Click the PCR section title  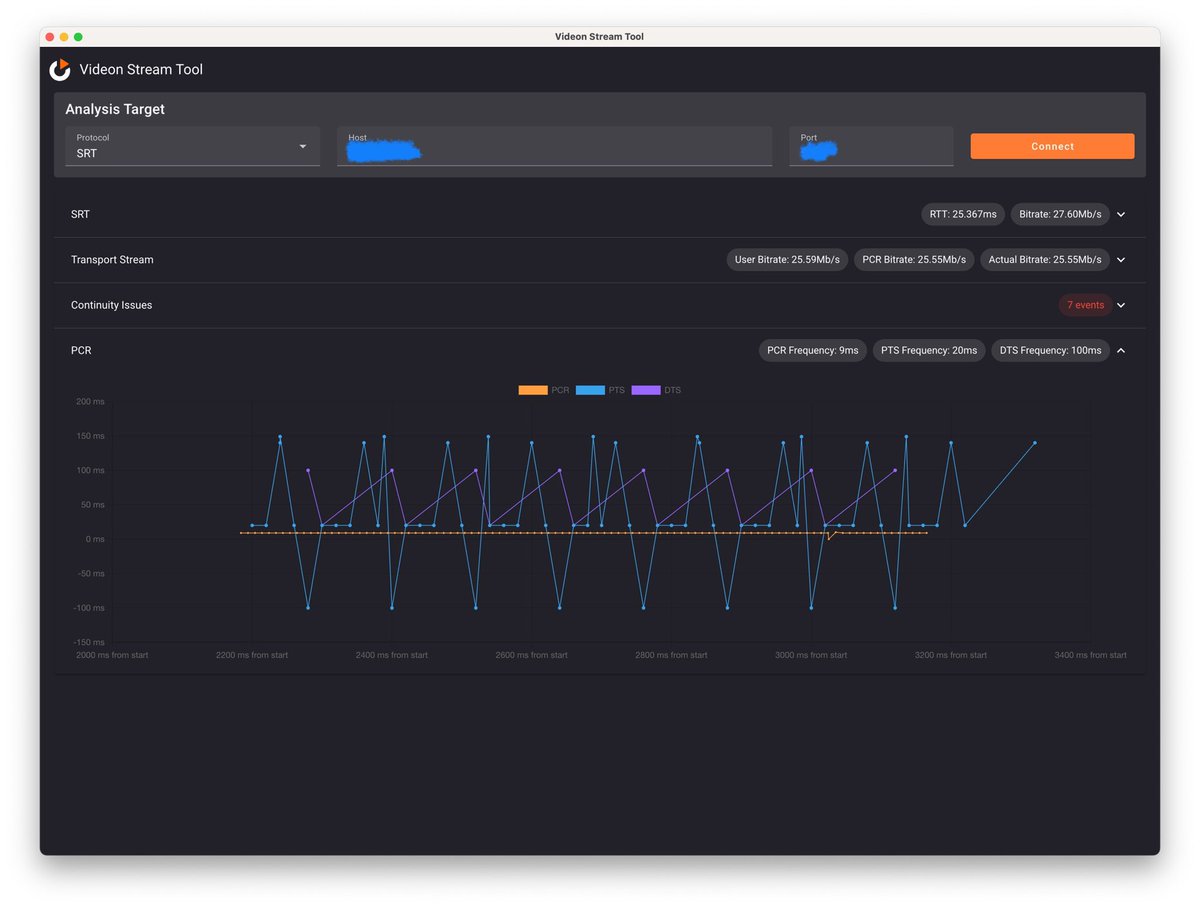click(x=81, y=351)
